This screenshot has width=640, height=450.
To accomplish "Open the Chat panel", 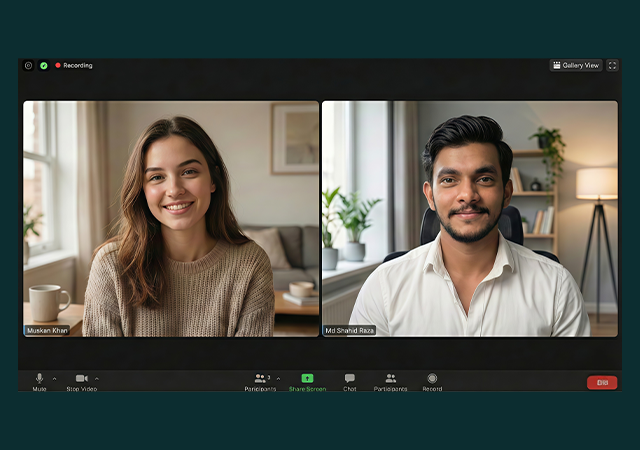I will coord(350,379).
